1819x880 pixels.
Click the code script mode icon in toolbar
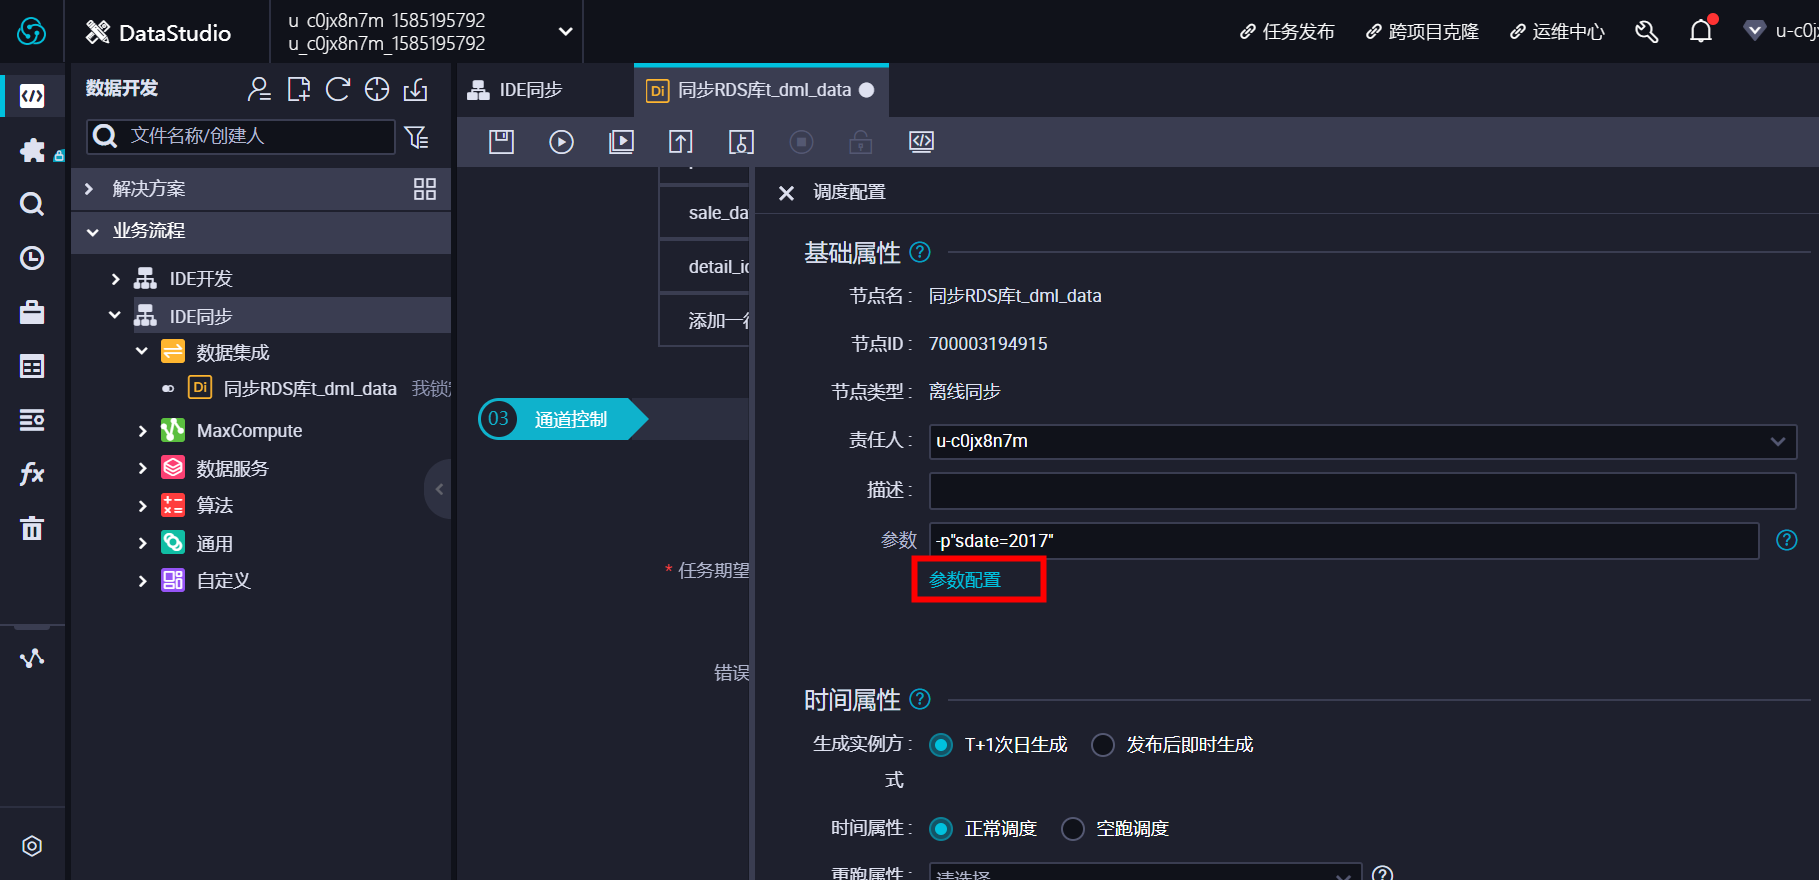tap(921, 142)
